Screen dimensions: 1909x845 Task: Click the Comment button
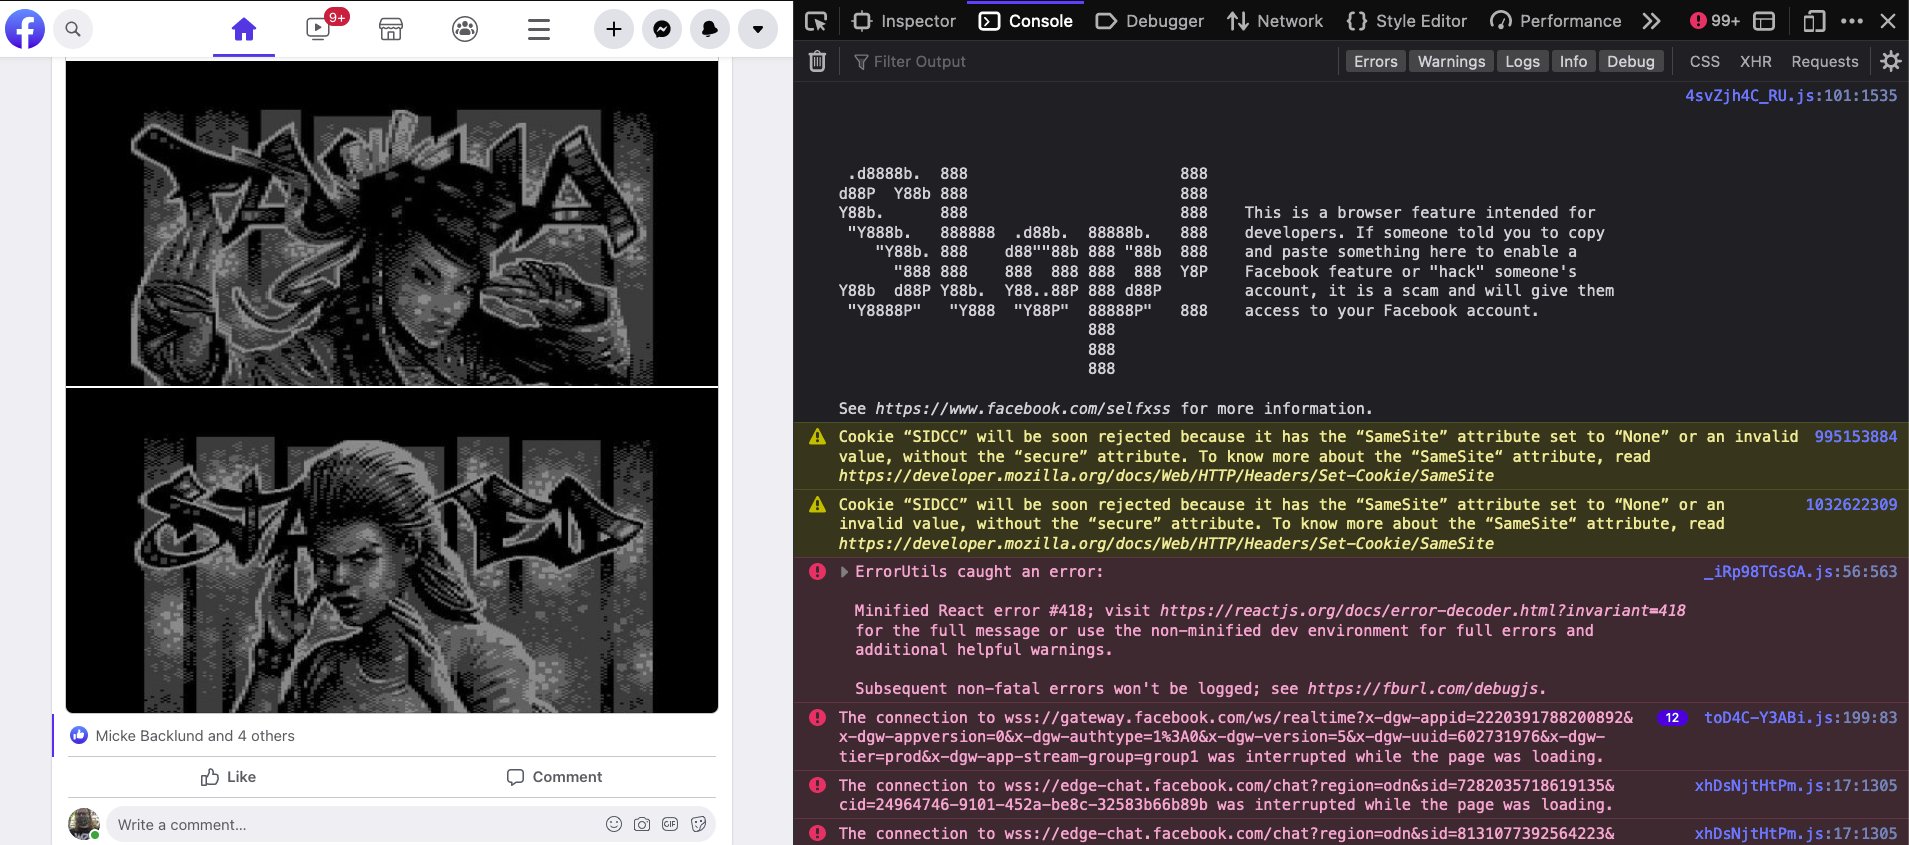[x=554, y=777]
